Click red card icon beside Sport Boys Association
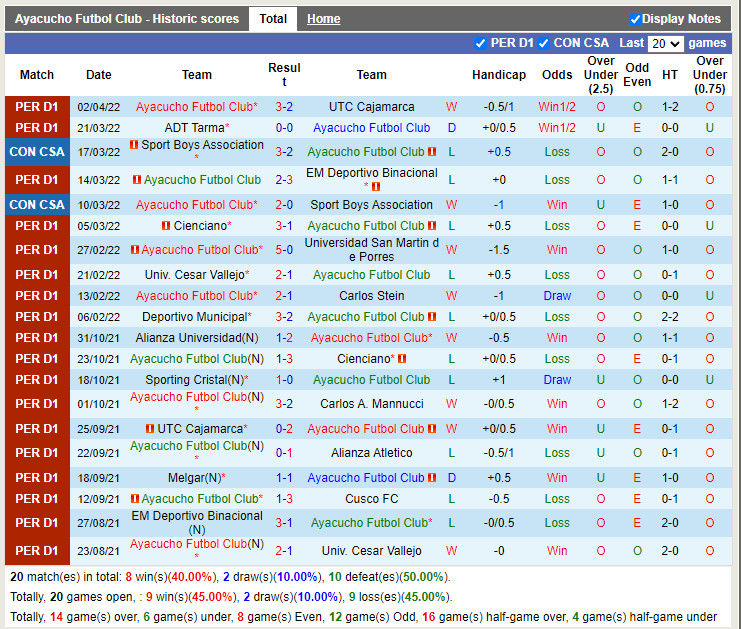The width and height of the screenshot is (741, 629). [134, 145]
